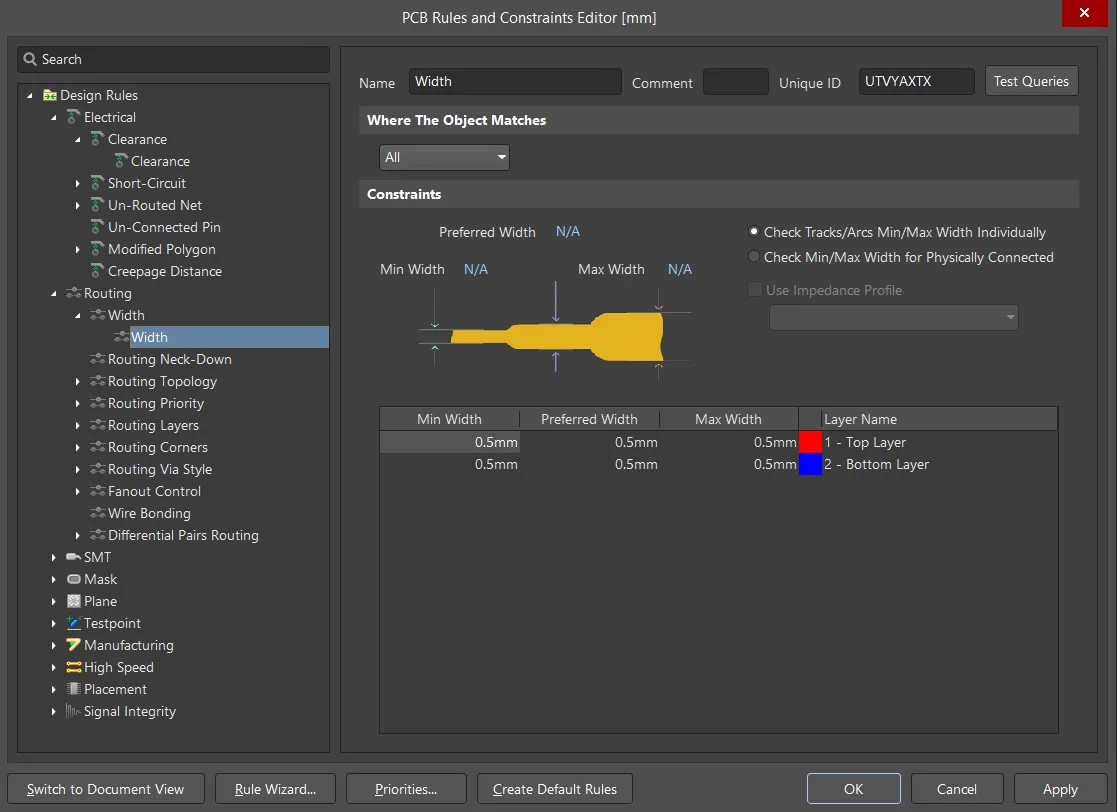Viewport: 1117px width, 812px height.
Task: Collapse the Routing tree node
Action: (53, 293)
